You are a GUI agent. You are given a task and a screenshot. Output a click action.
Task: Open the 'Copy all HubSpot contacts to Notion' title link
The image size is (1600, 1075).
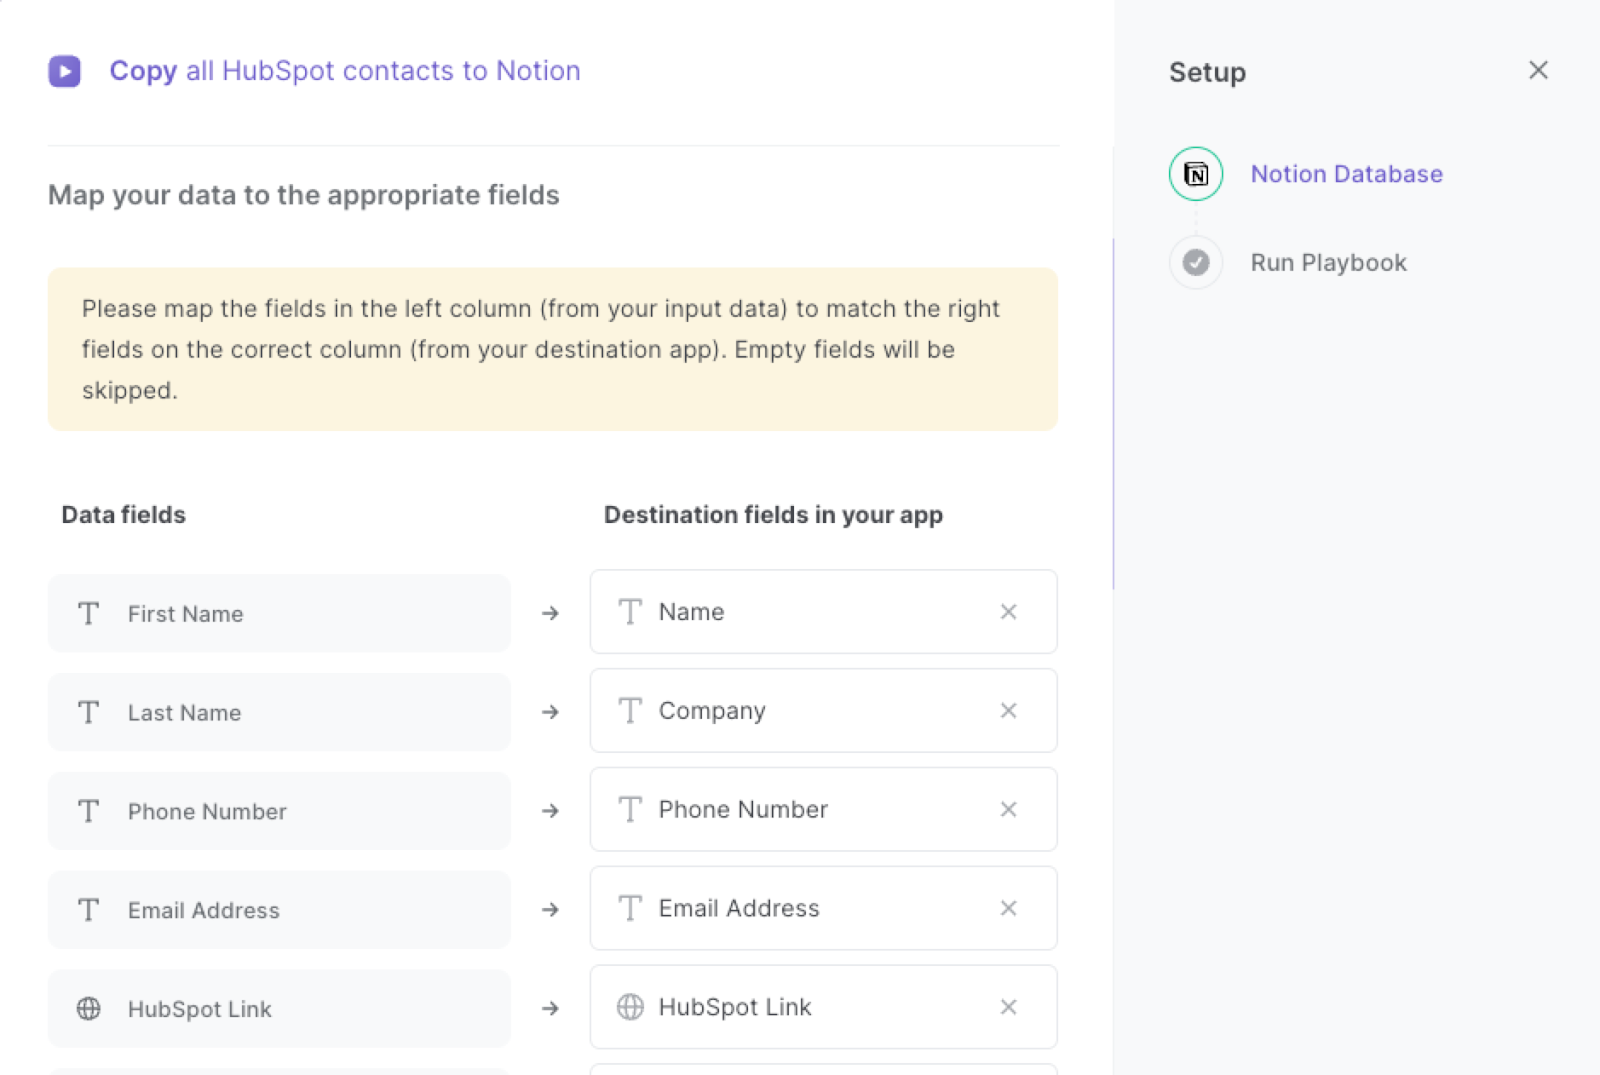tap(345, 71)
